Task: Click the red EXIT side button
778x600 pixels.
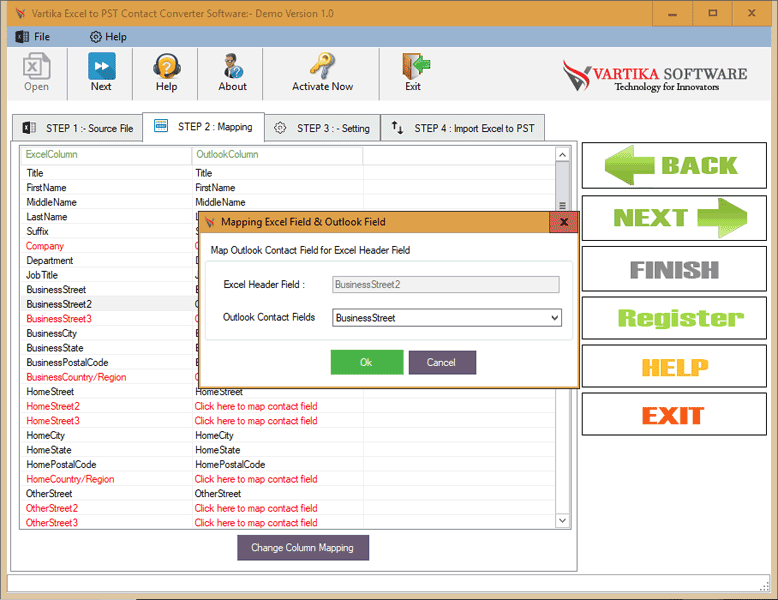Action: [674, 414]
